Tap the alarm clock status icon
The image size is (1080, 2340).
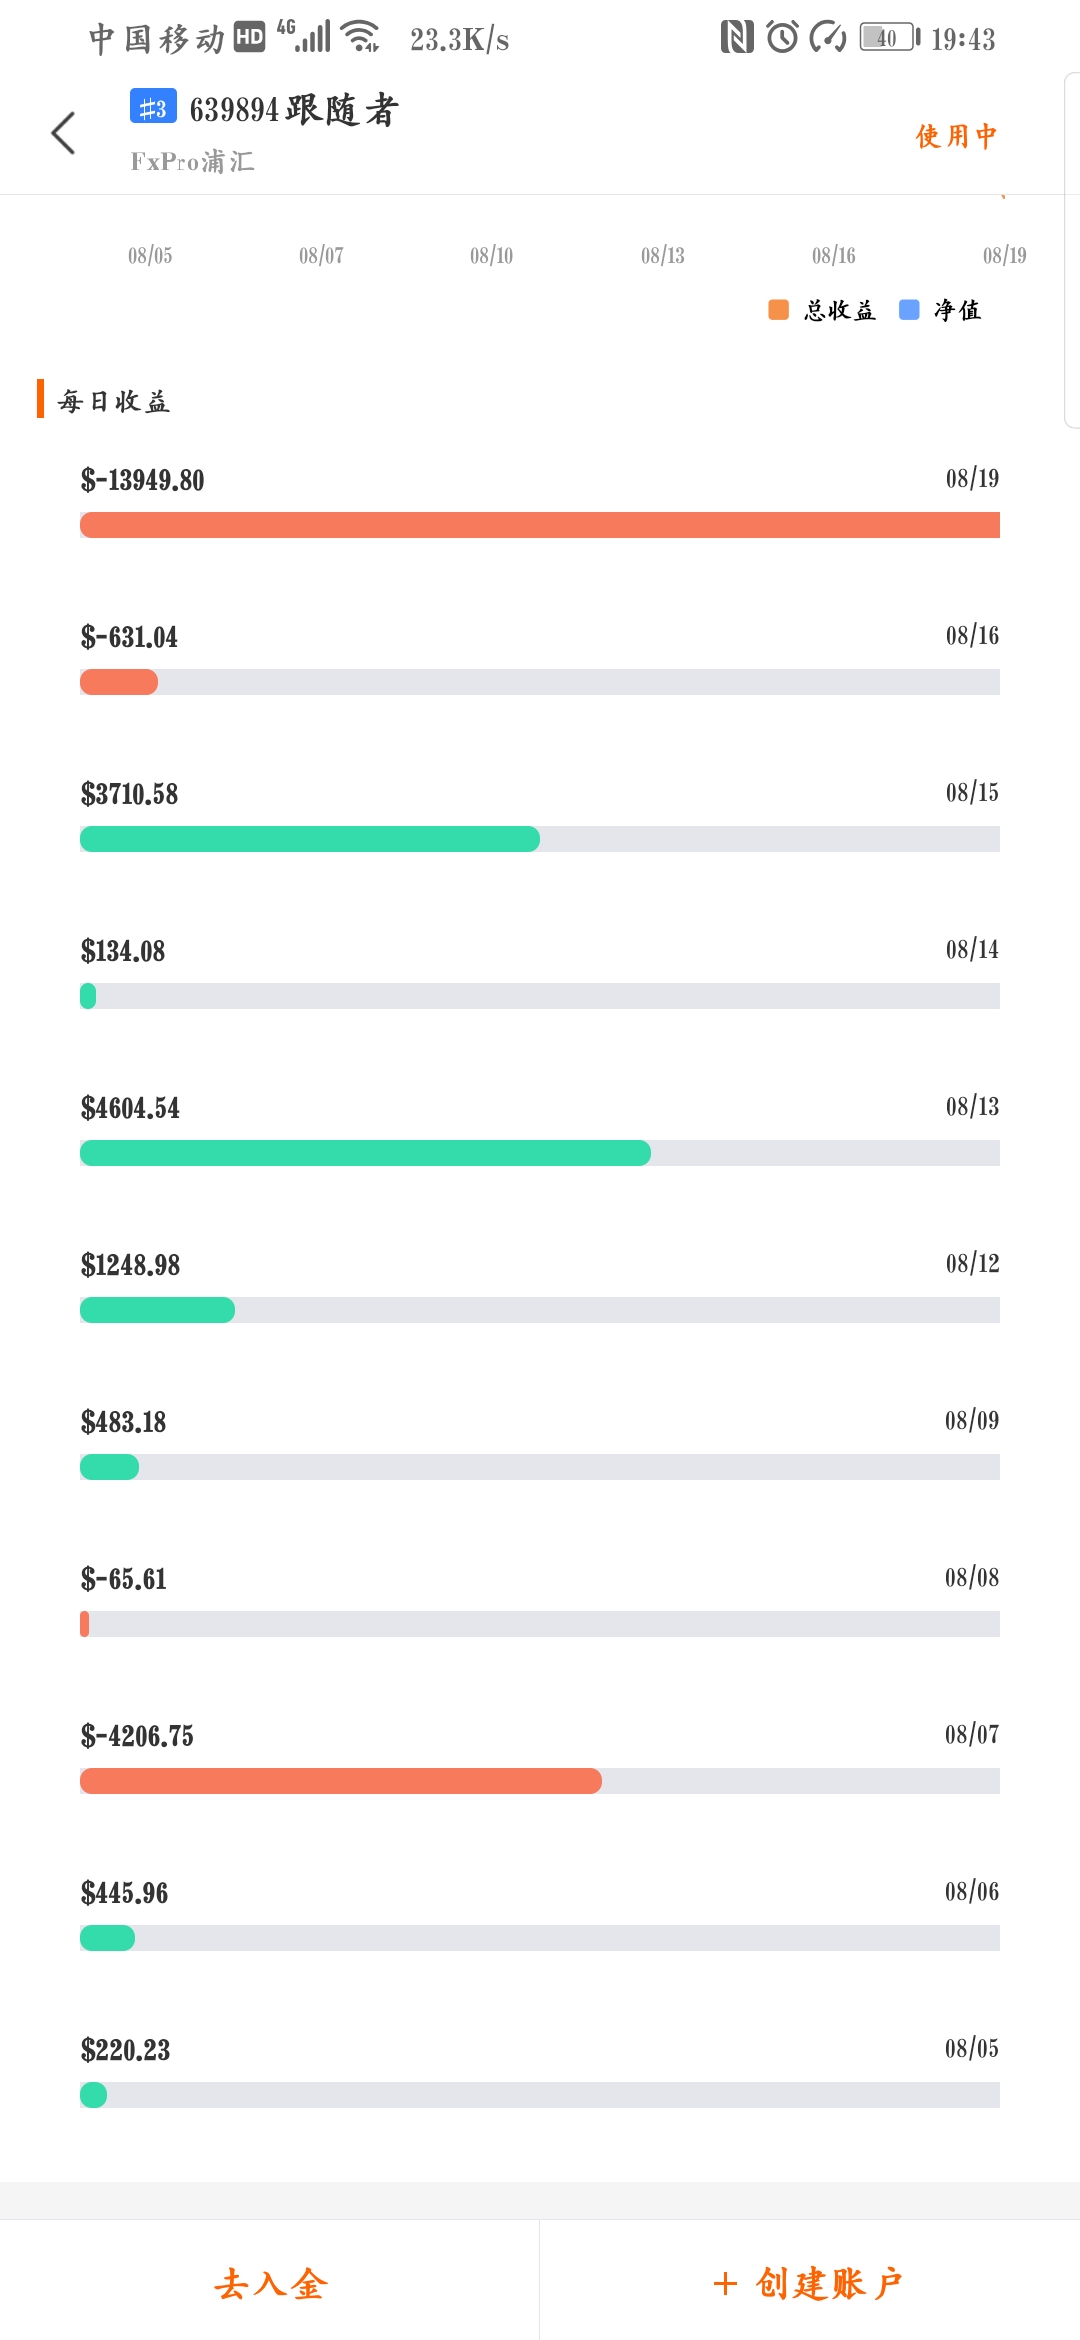pos(783,38)
